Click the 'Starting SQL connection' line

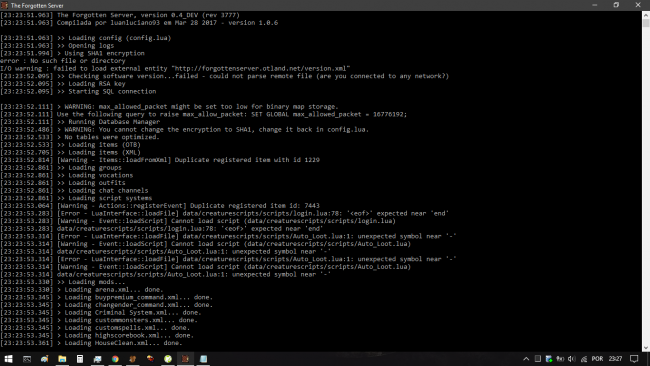(x=78, y=91)
